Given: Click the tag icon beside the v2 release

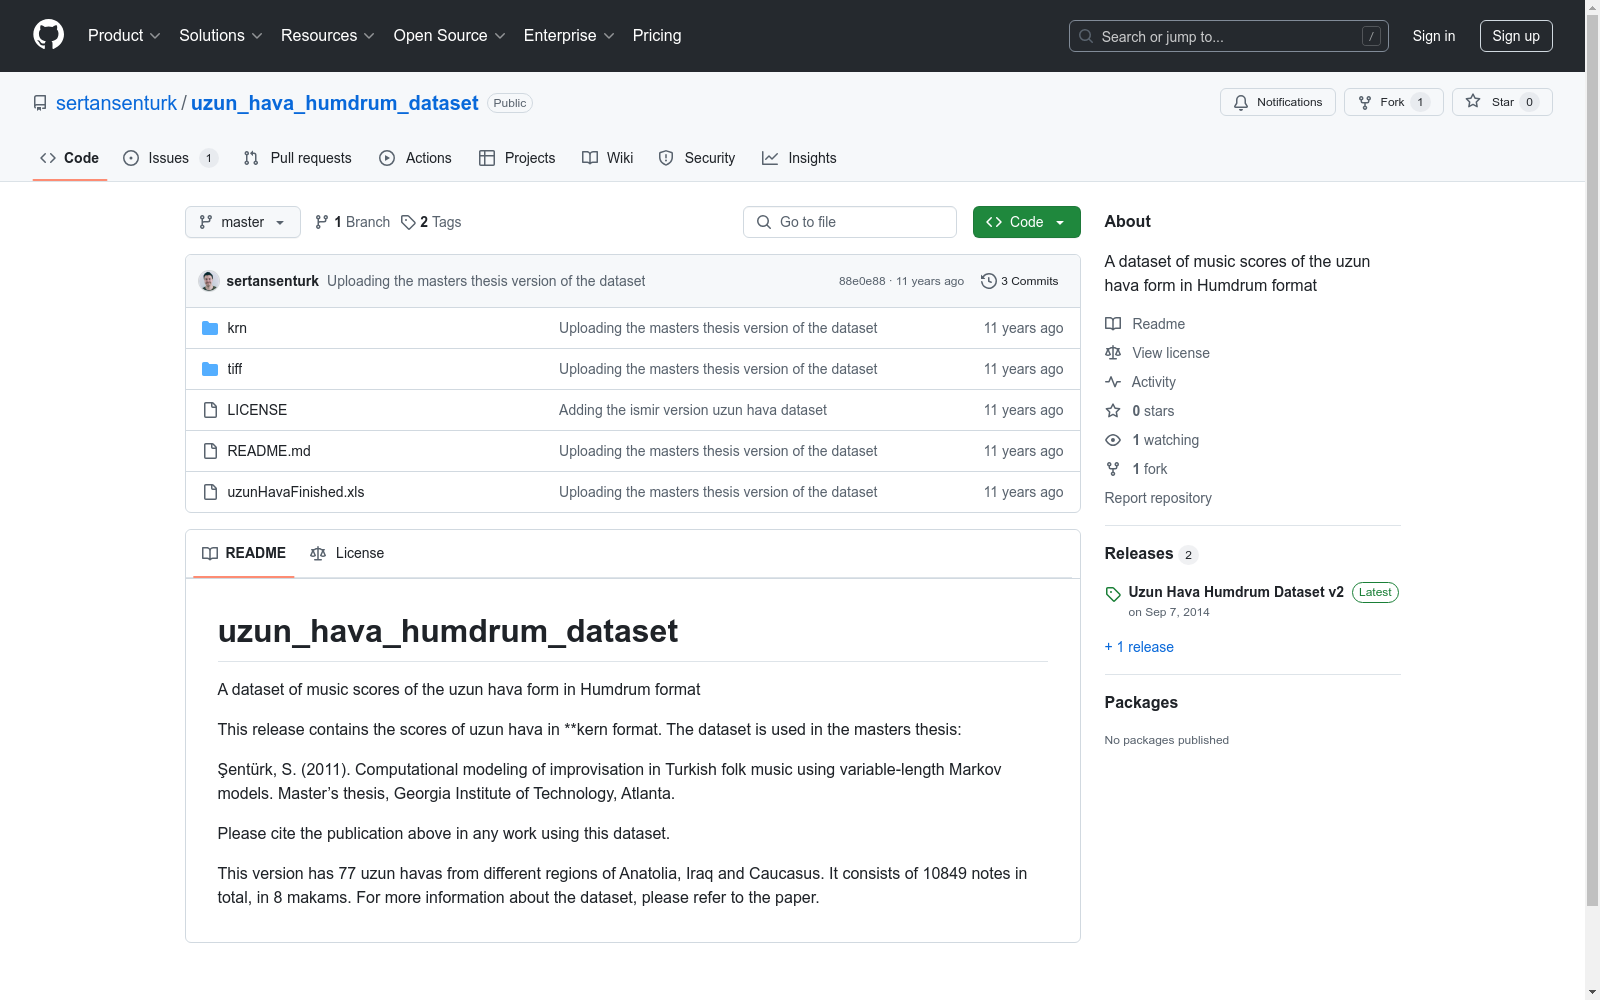Looking at the screenshot, I should coord(1113,594).
